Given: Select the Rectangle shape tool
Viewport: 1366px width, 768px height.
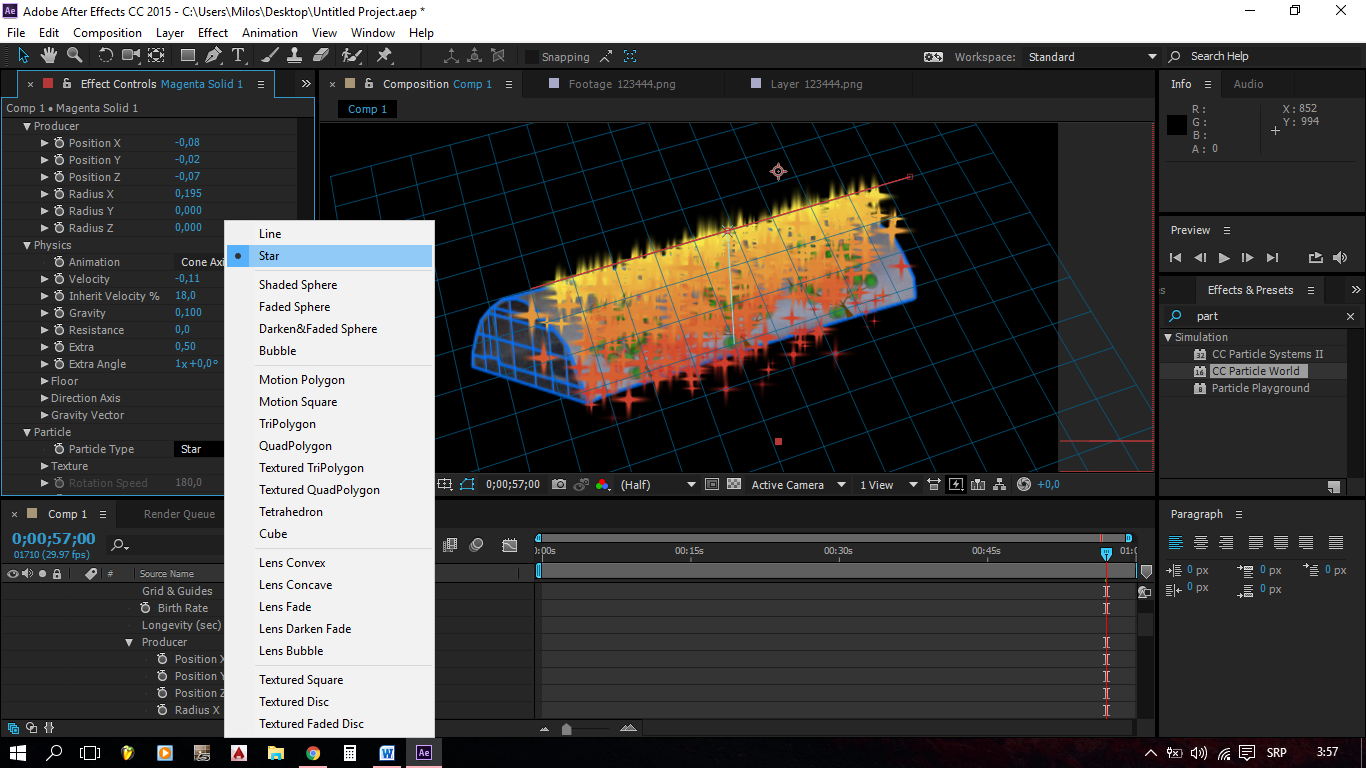Looking at the screenshot, I should (x=188, y=55).
